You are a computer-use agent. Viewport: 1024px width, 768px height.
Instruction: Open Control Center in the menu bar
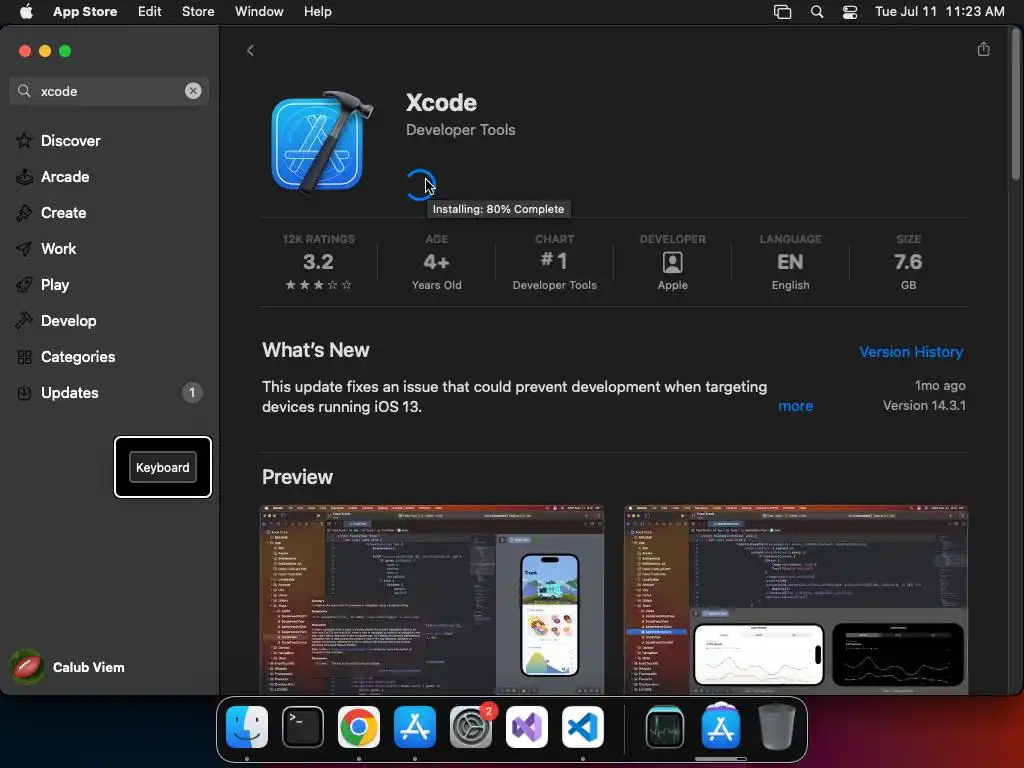click(850, 12)
